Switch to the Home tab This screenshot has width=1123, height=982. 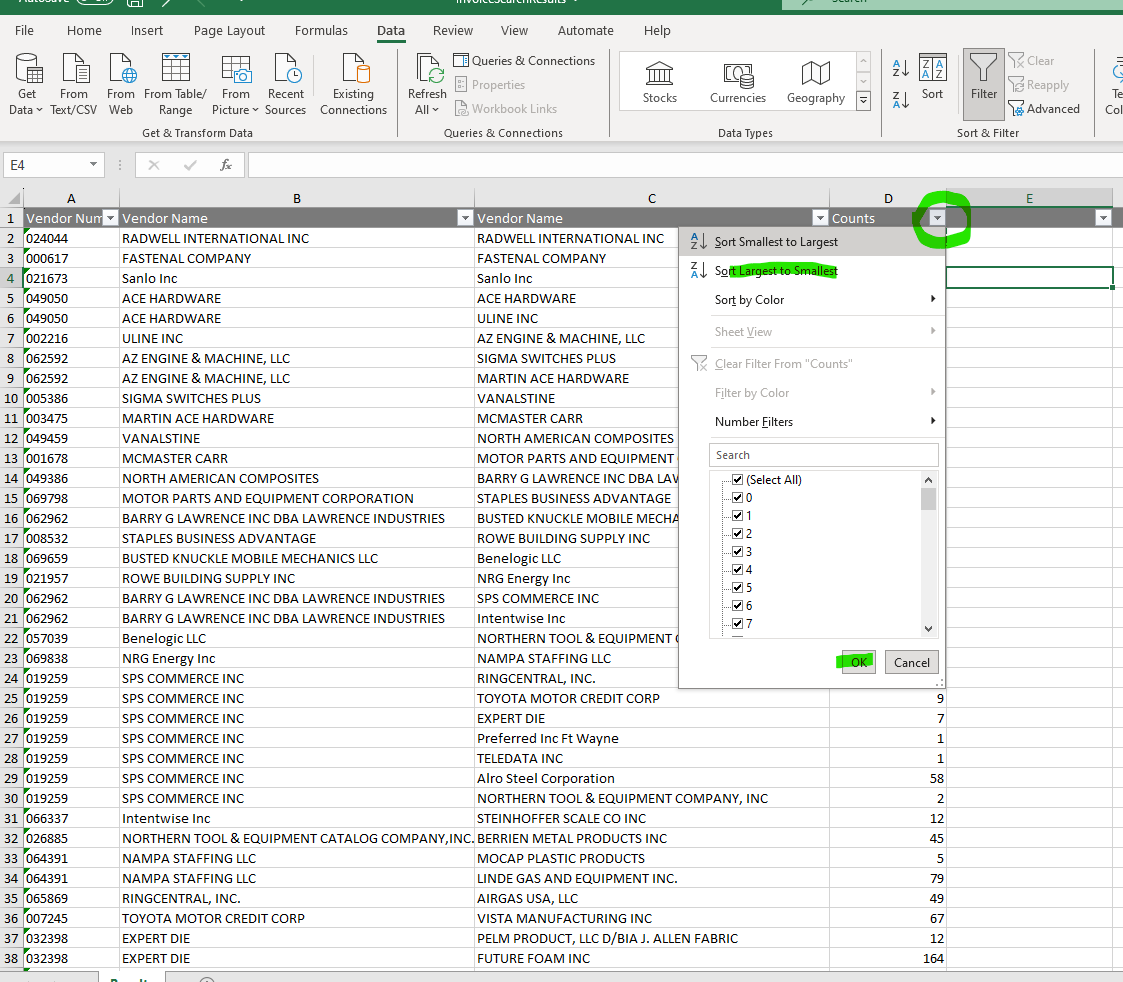[84, 31]
